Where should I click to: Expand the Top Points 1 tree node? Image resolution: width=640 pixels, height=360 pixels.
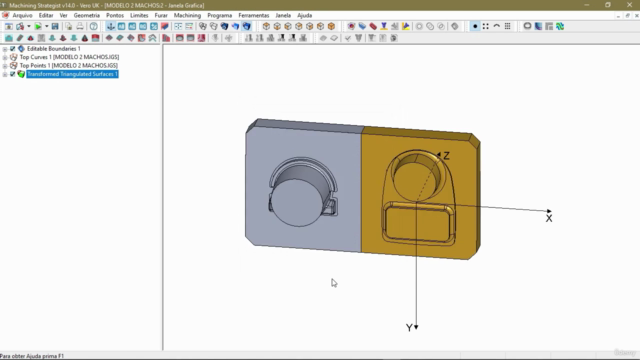click(x=5, y=65)
